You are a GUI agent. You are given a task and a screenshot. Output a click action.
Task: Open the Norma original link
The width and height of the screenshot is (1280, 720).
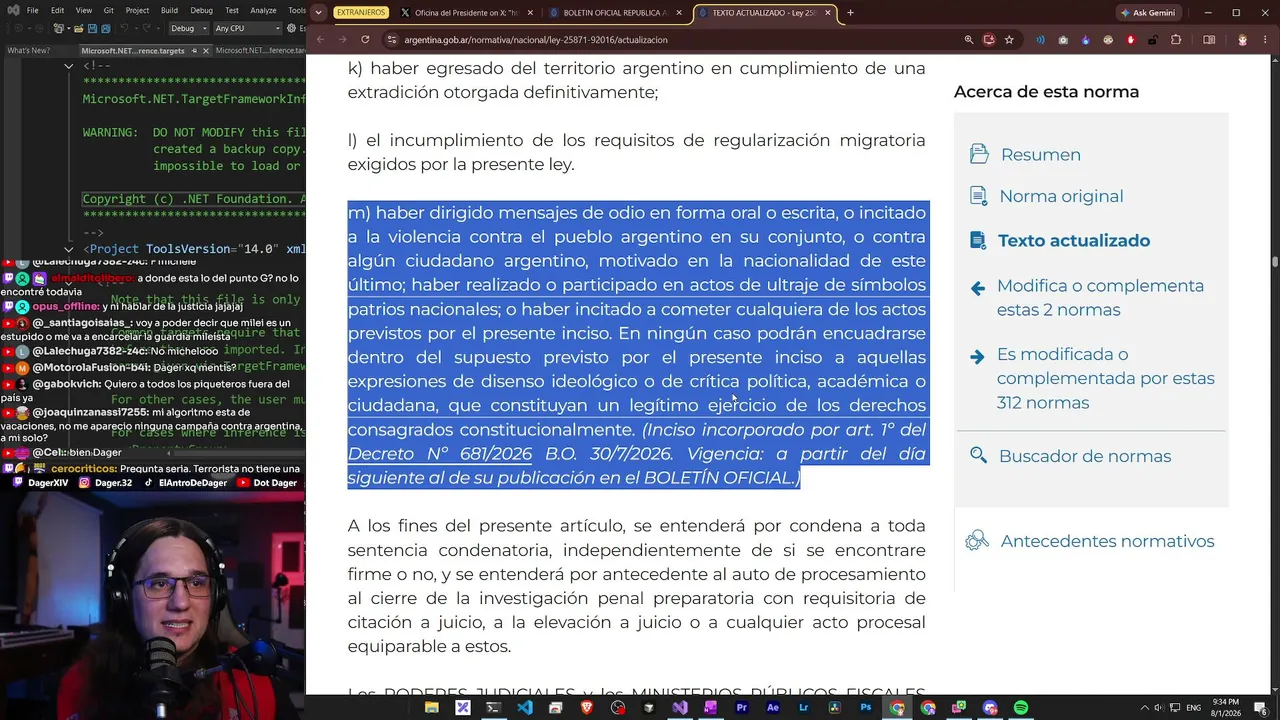(1061, 196)
